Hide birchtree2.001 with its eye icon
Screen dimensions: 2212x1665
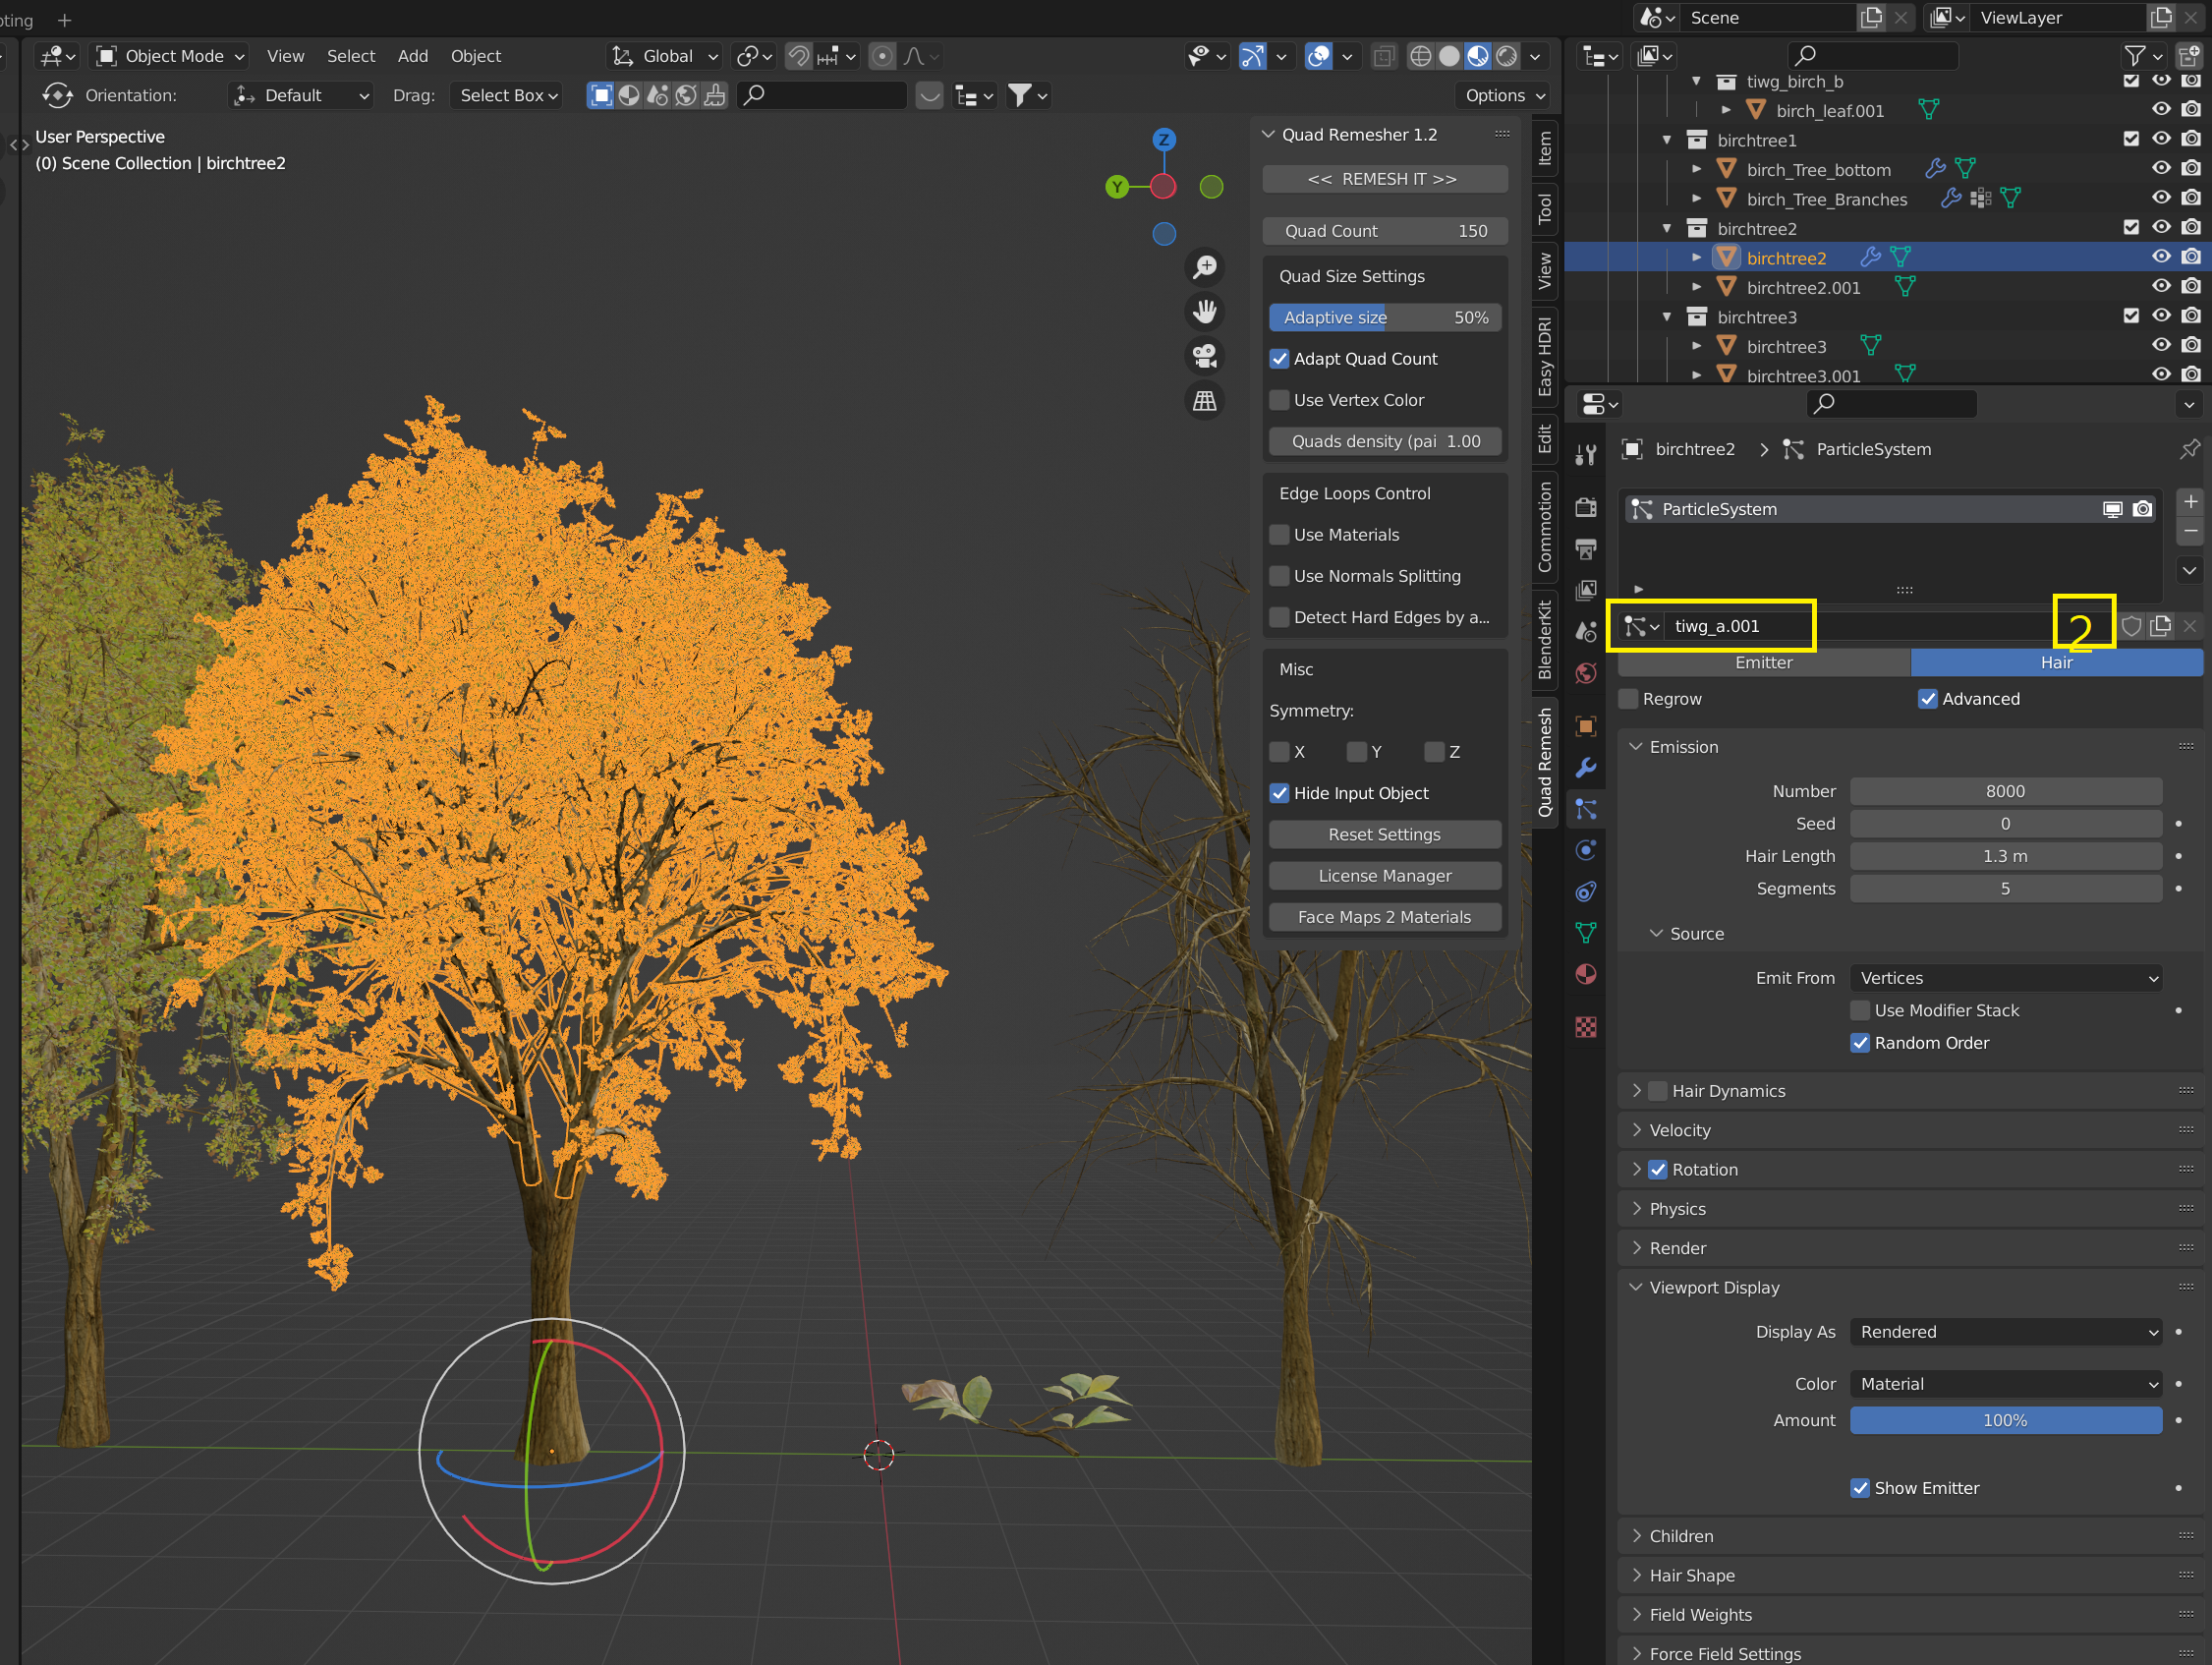pos(2161,287)
